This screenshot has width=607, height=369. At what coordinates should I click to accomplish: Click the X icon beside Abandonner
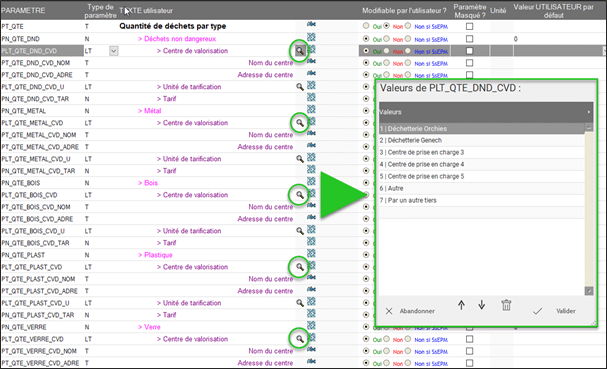point(389,311)
